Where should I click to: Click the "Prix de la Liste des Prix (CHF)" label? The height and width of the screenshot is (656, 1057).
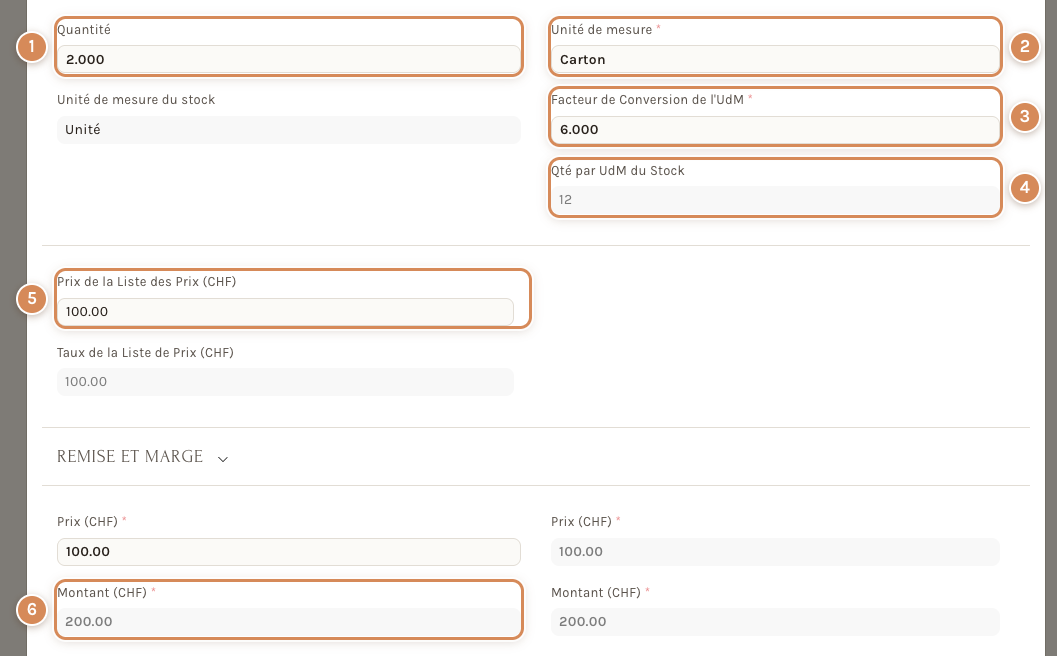click(x=146, y=282)
